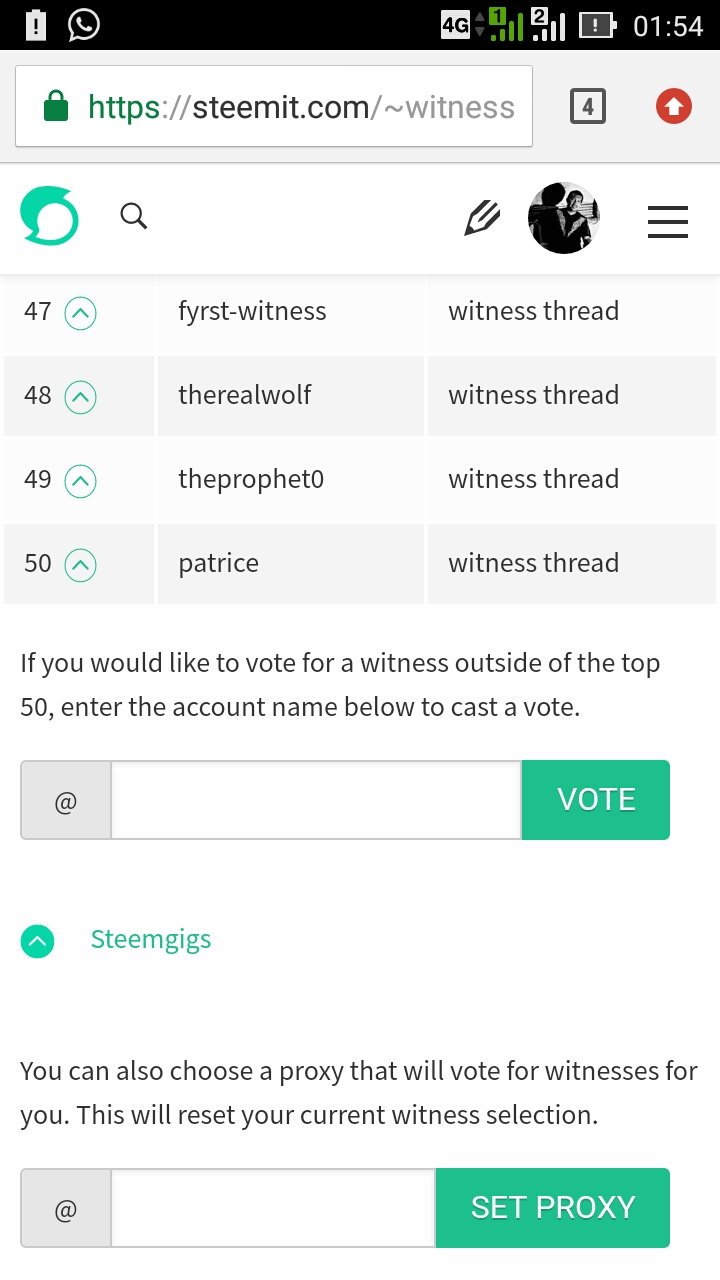Screen dimensions: 720x1280
Task: Toggle upvote for patrice witness
Action: click(x=80, y=567)
